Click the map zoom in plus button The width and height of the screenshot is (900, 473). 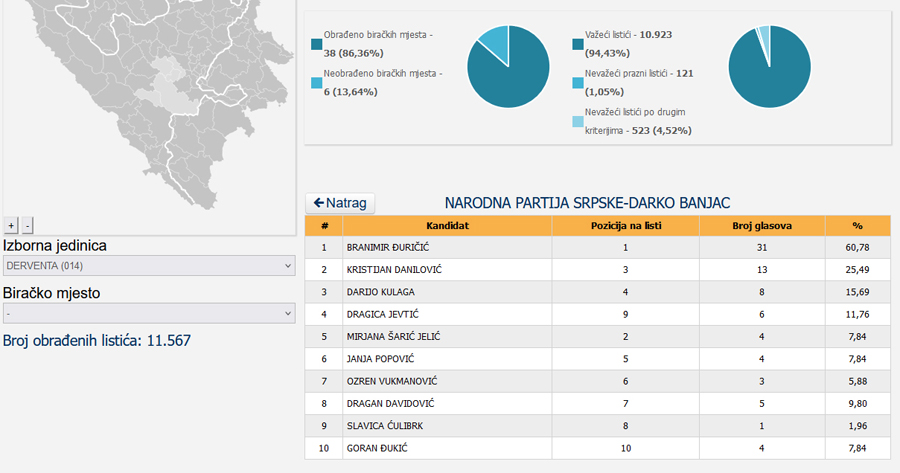point(11,225)
